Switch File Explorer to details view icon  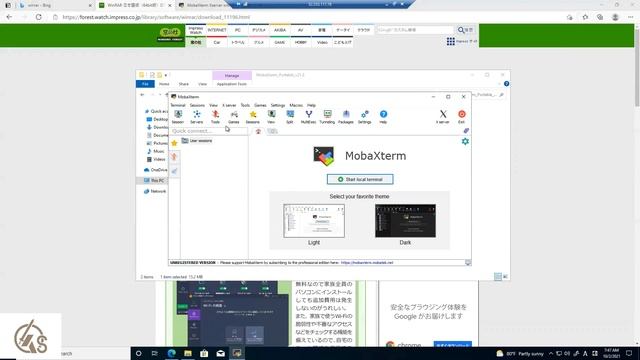(x=498, y=277)
